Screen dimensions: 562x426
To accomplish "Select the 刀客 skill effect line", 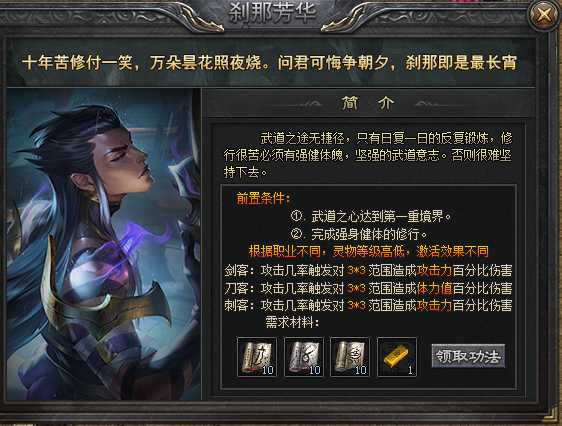I will tap(368, 288).
